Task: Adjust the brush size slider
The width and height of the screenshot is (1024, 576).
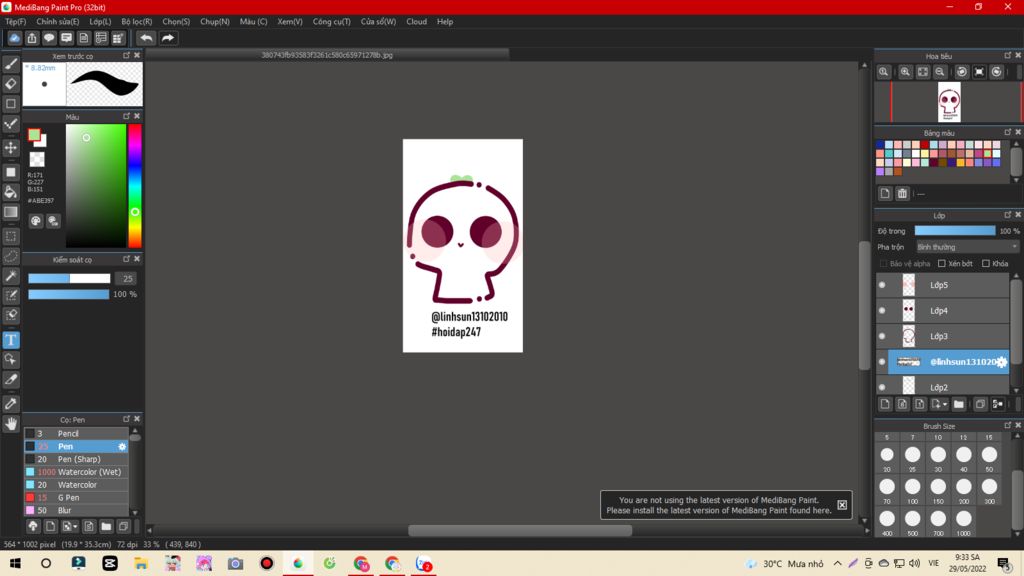Action: click(x=69, y=279)
